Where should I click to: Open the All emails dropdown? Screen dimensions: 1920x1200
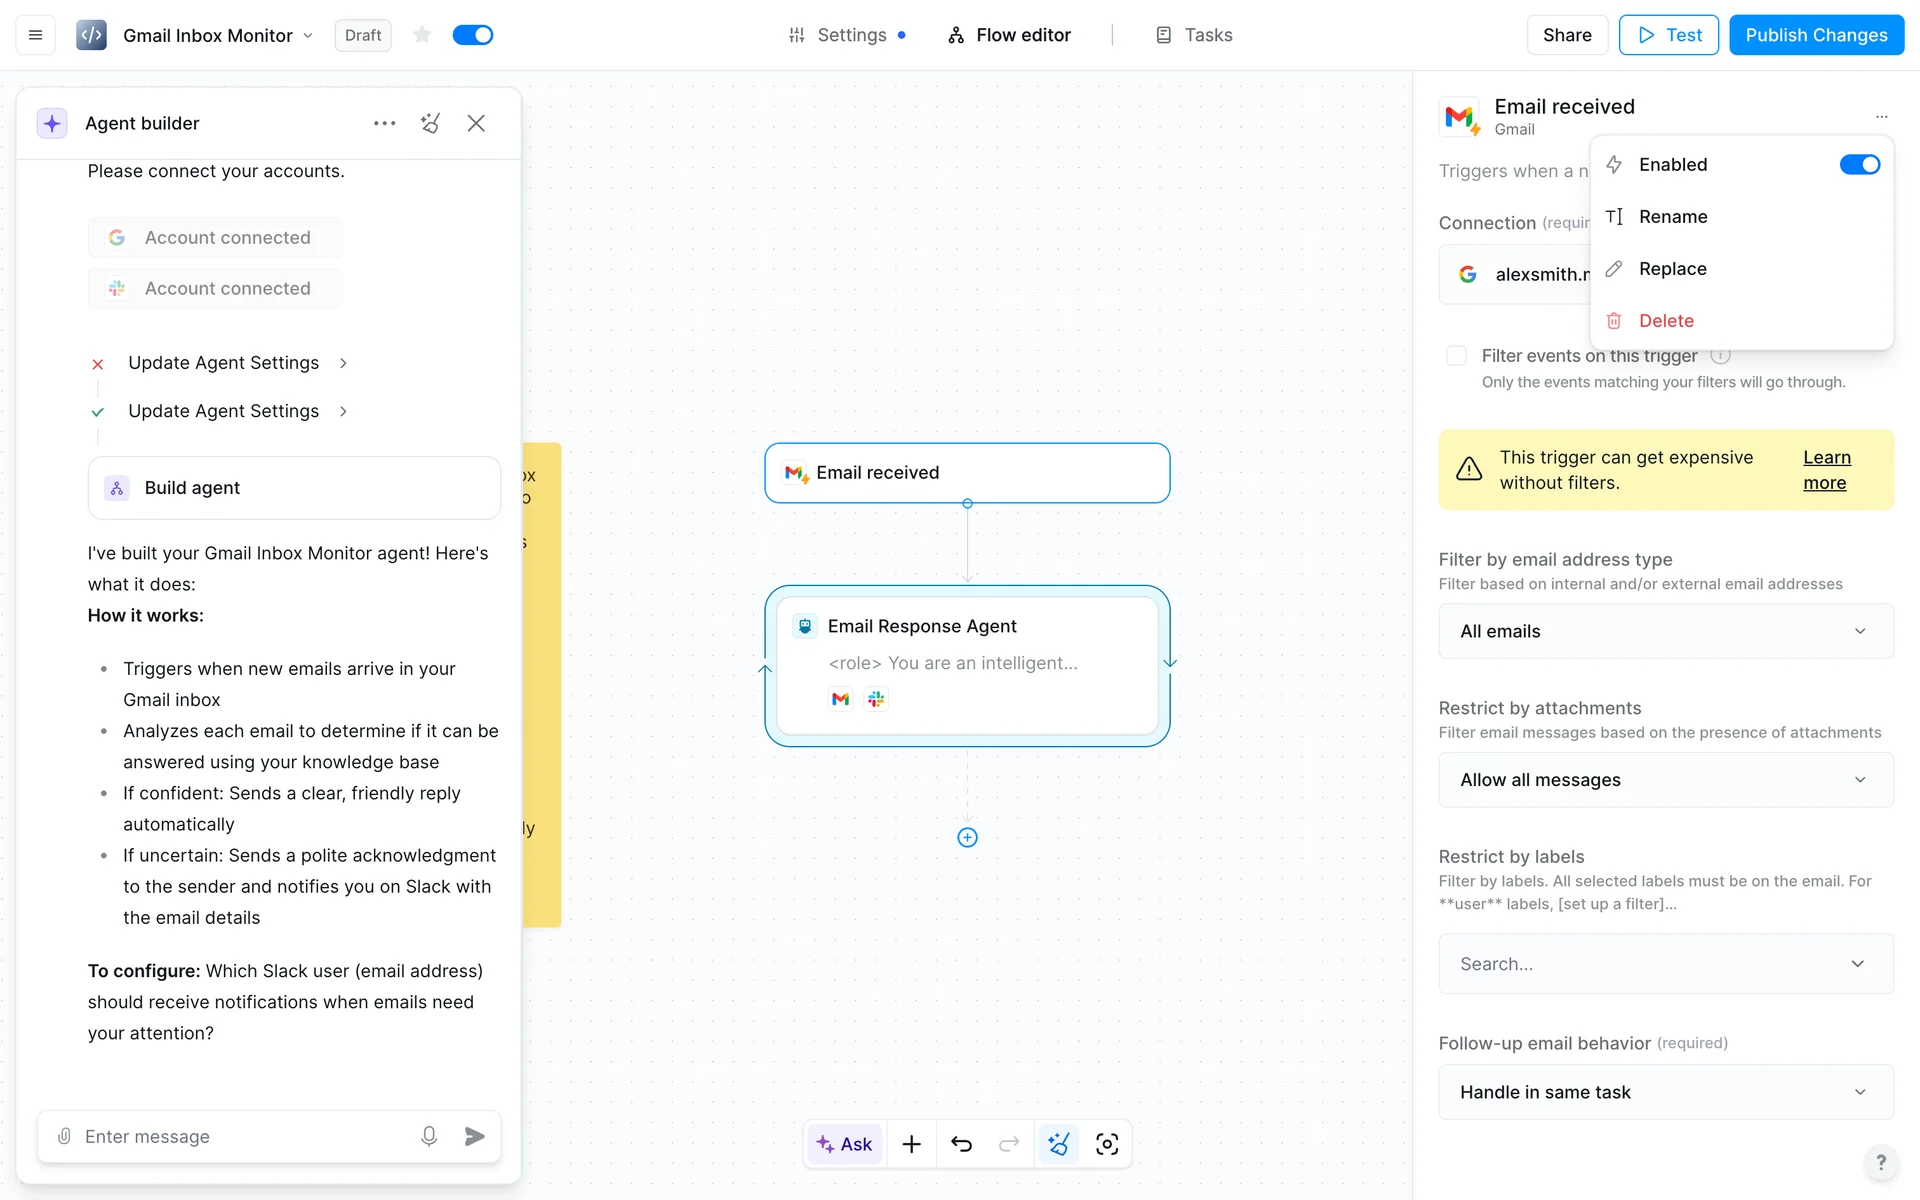click(x=1665, y=631)
